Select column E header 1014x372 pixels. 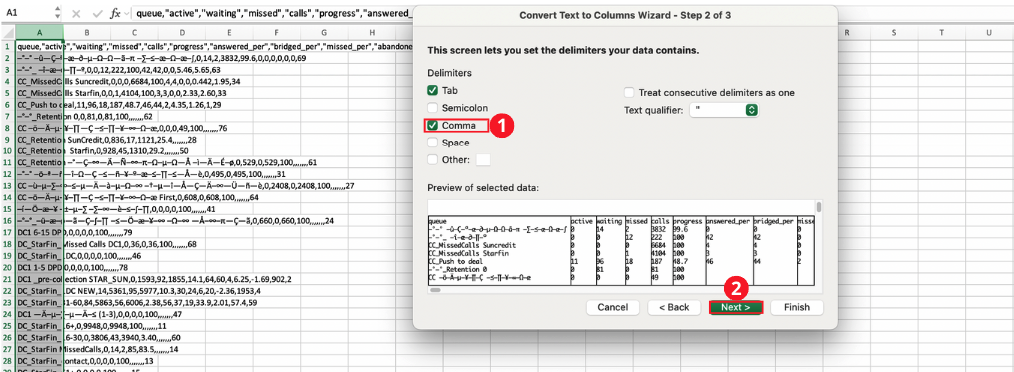point(229,33)
